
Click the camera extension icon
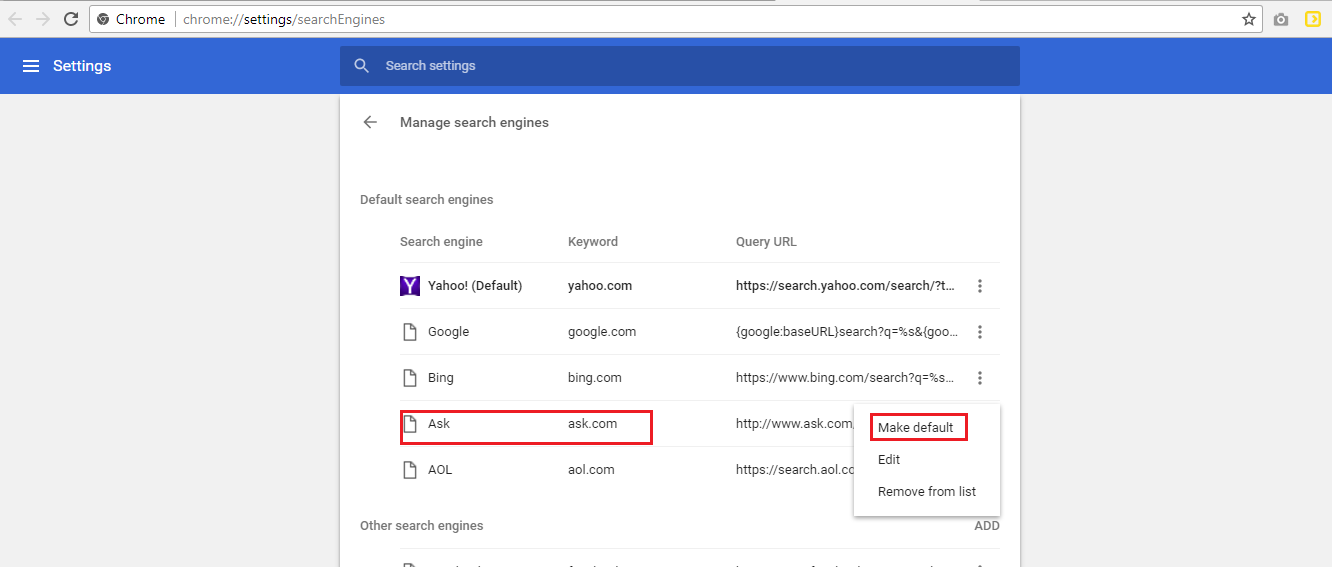[x=1281, y=19]
